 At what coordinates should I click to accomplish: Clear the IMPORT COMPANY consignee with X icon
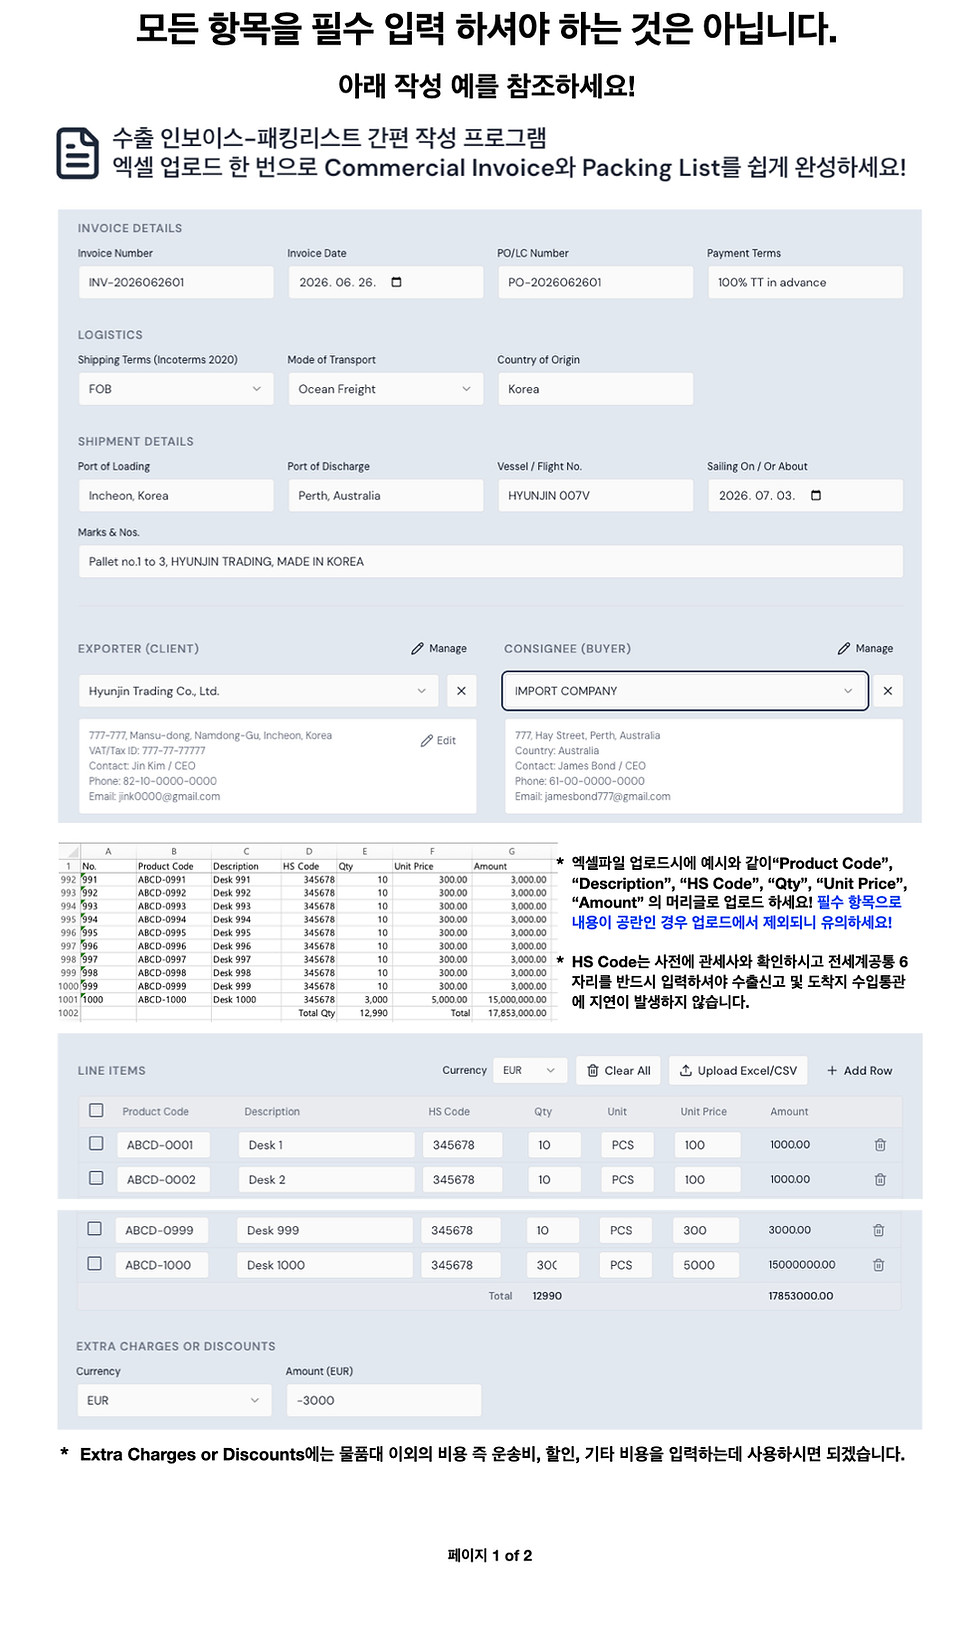click(x=888, y=691)
